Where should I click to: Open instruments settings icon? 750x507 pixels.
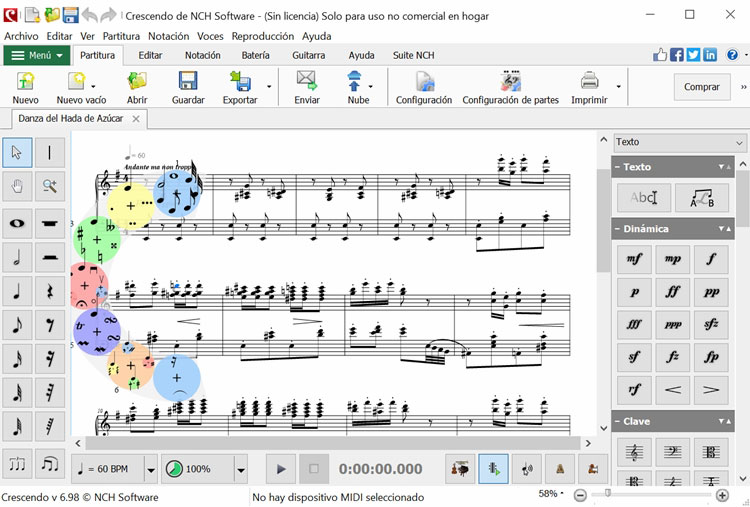[460, 469]
